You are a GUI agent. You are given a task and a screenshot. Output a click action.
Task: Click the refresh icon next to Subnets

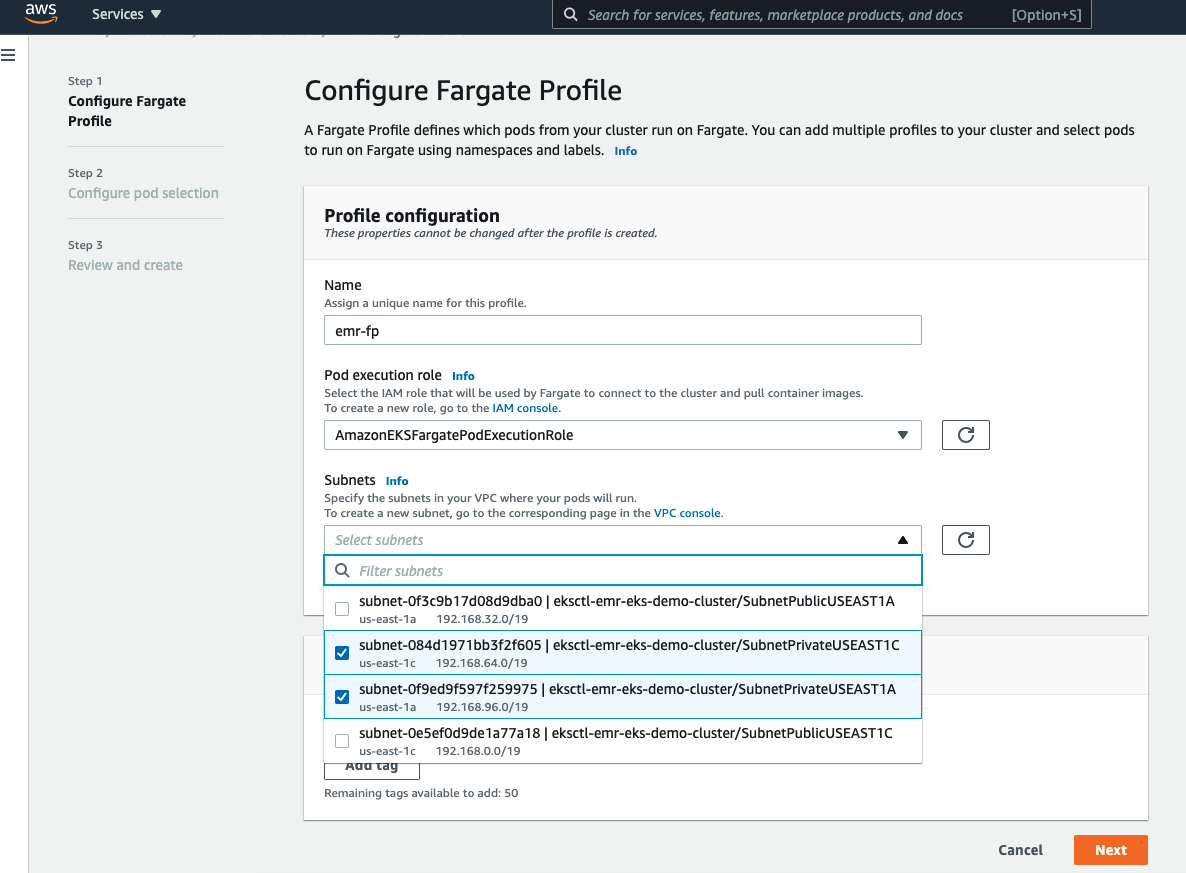pyautogui.click(x=964, y=539)
